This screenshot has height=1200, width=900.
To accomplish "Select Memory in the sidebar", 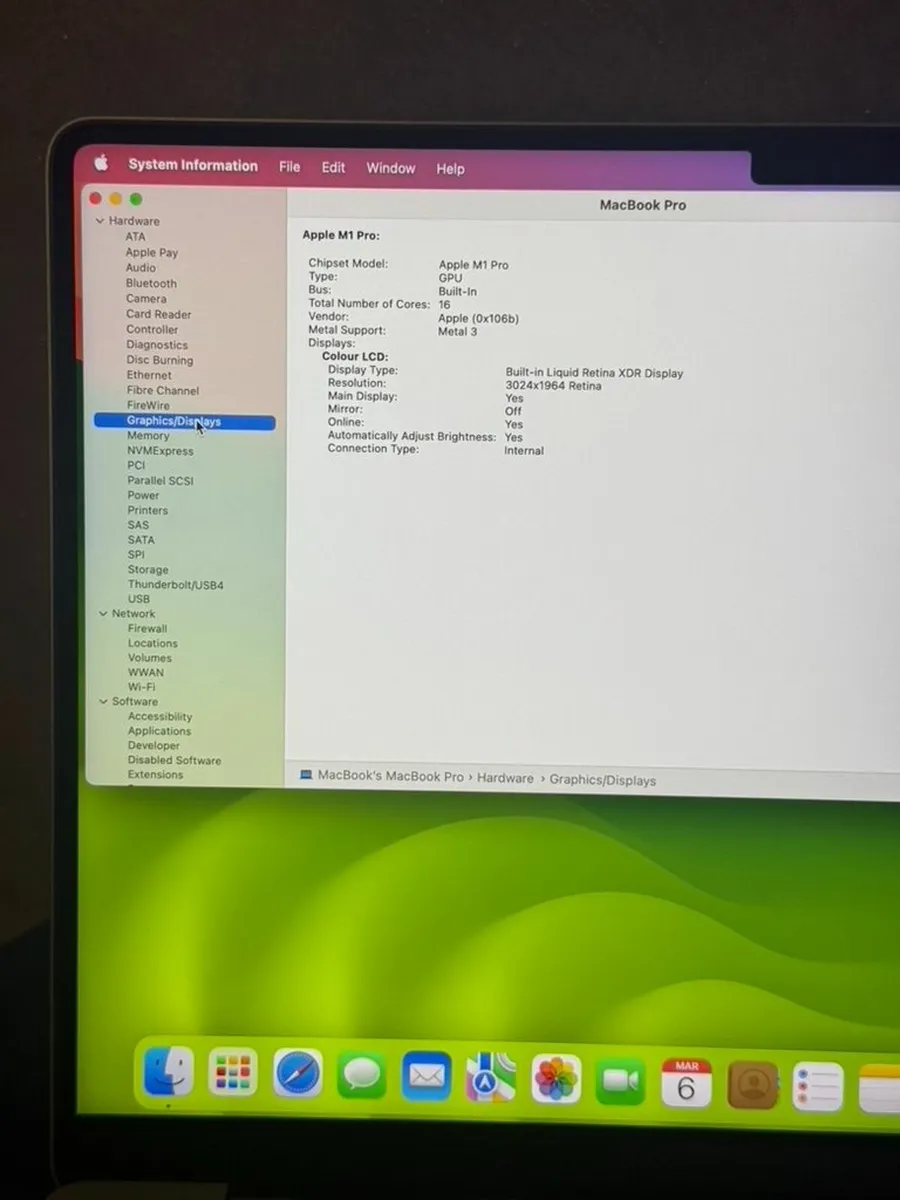I will [x=148, y=436].
